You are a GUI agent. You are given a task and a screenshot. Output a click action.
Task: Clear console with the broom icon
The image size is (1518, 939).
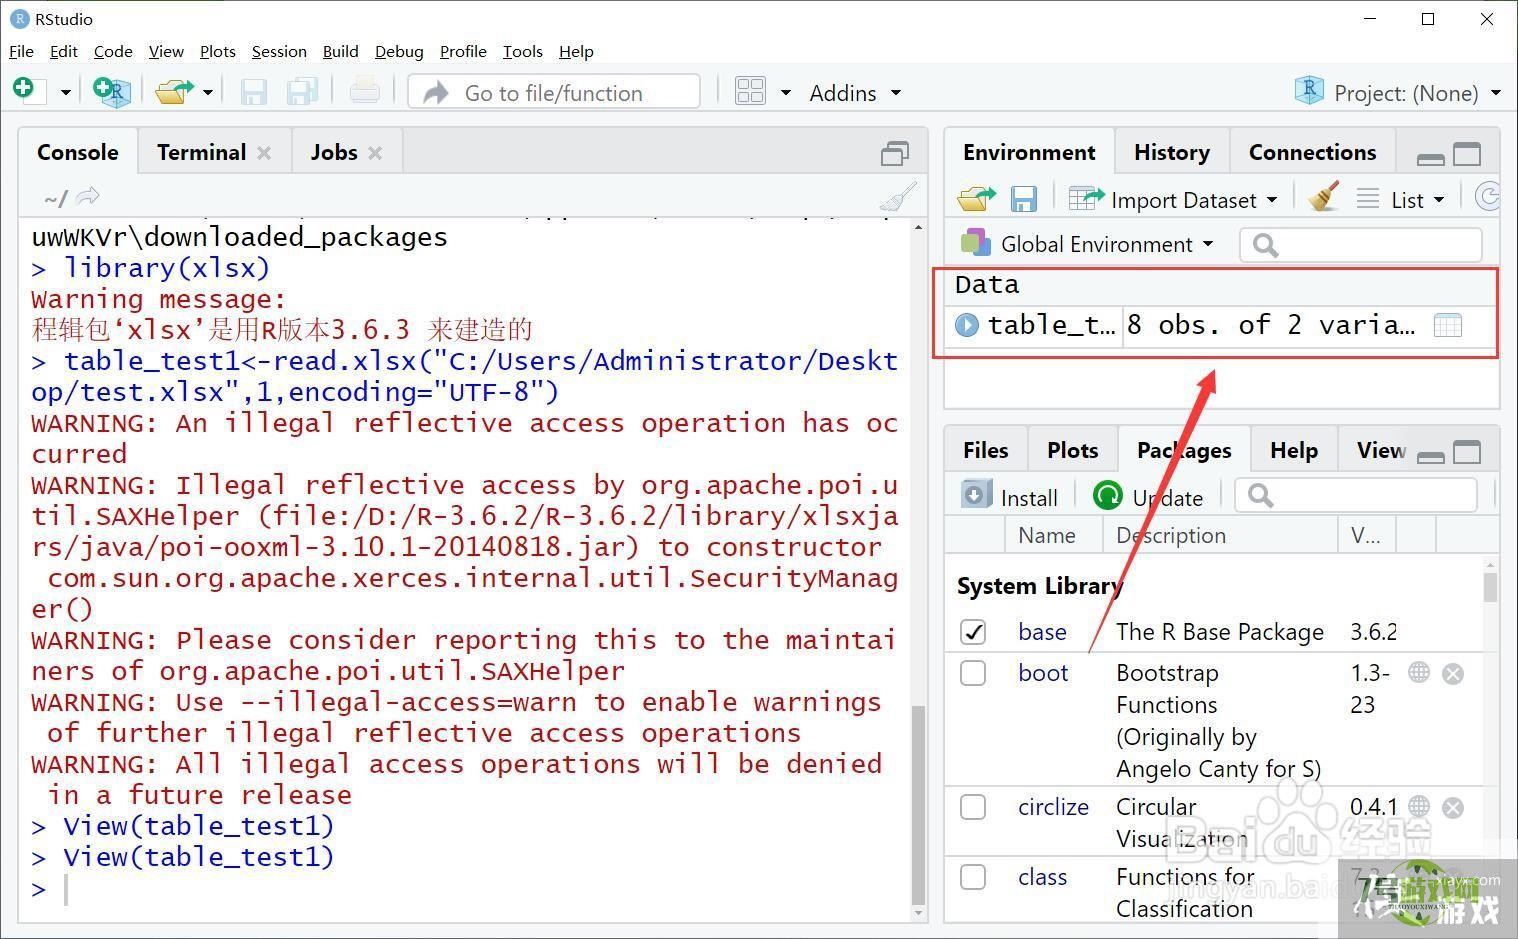[898, 197]
